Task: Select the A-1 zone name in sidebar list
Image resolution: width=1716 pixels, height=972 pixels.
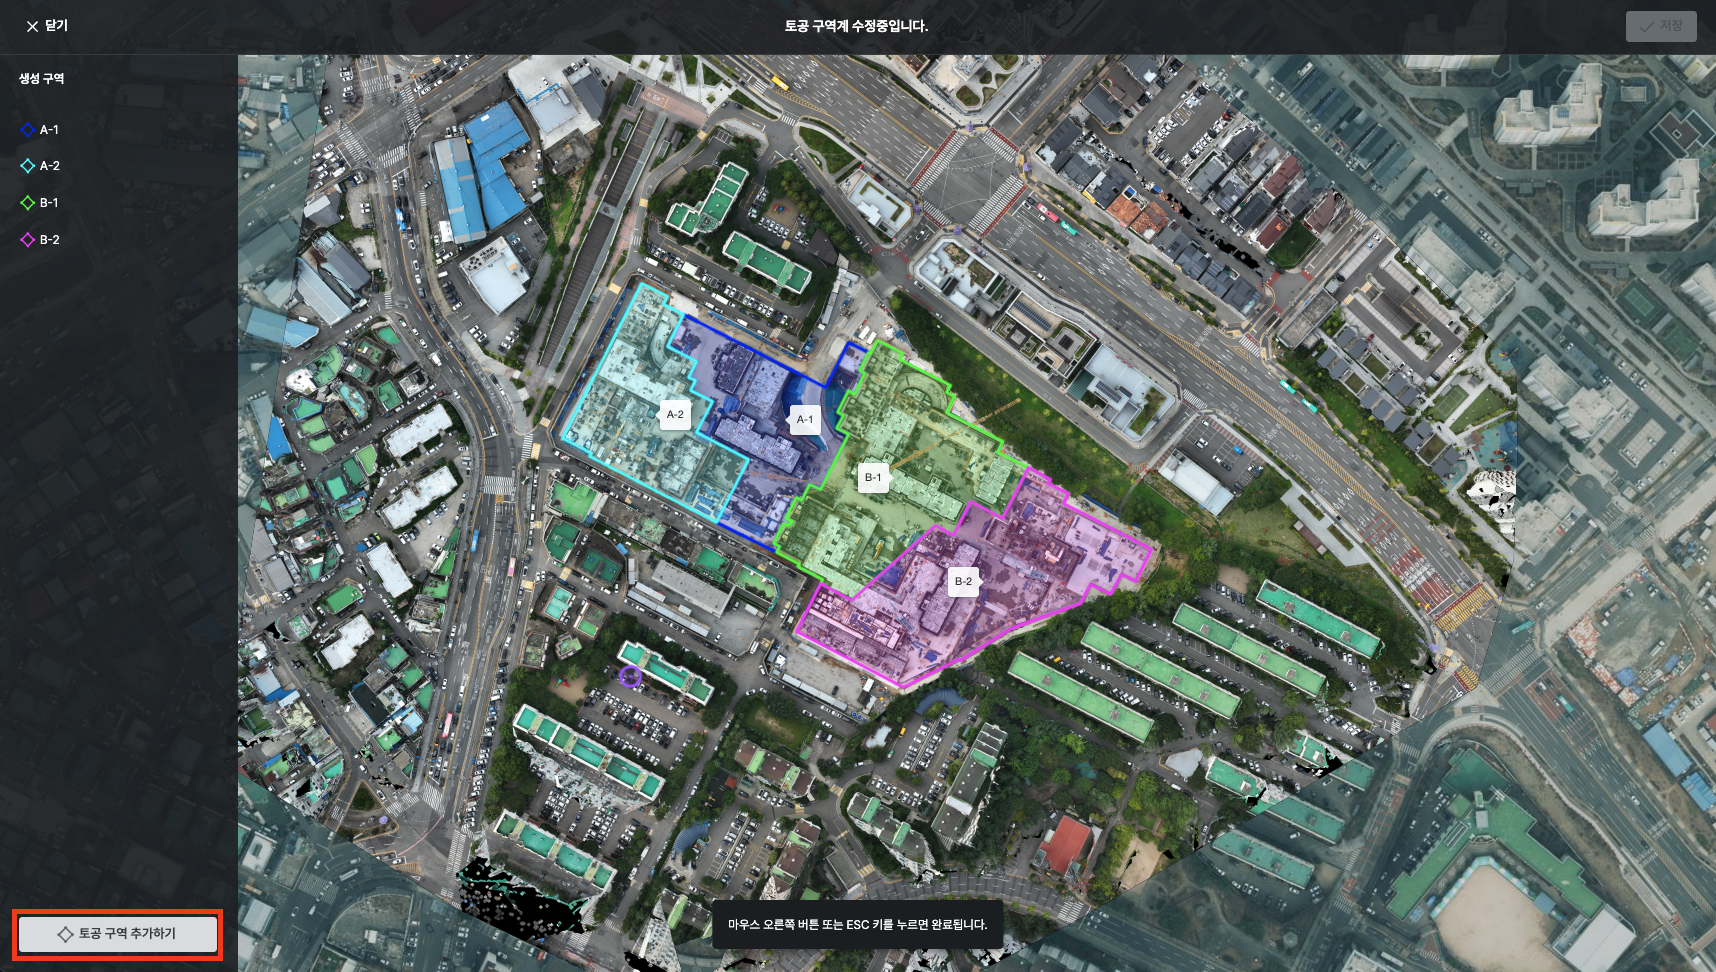Action: pyautogui.click(x=50, y=130)
